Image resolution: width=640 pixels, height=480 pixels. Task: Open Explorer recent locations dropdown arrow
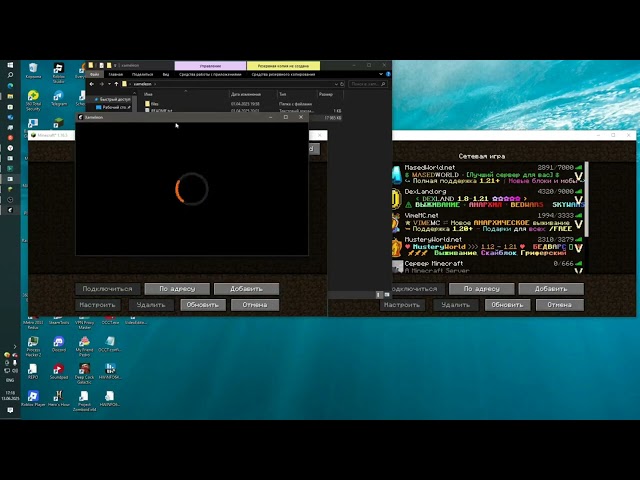(109, 84)
